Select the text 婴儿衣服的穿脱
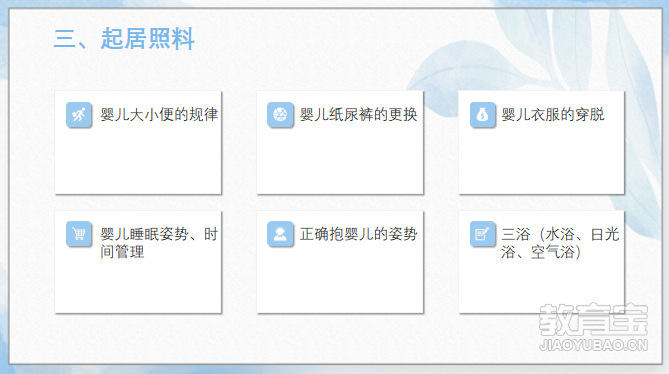669x374 pixels. (x=553, y=115)
